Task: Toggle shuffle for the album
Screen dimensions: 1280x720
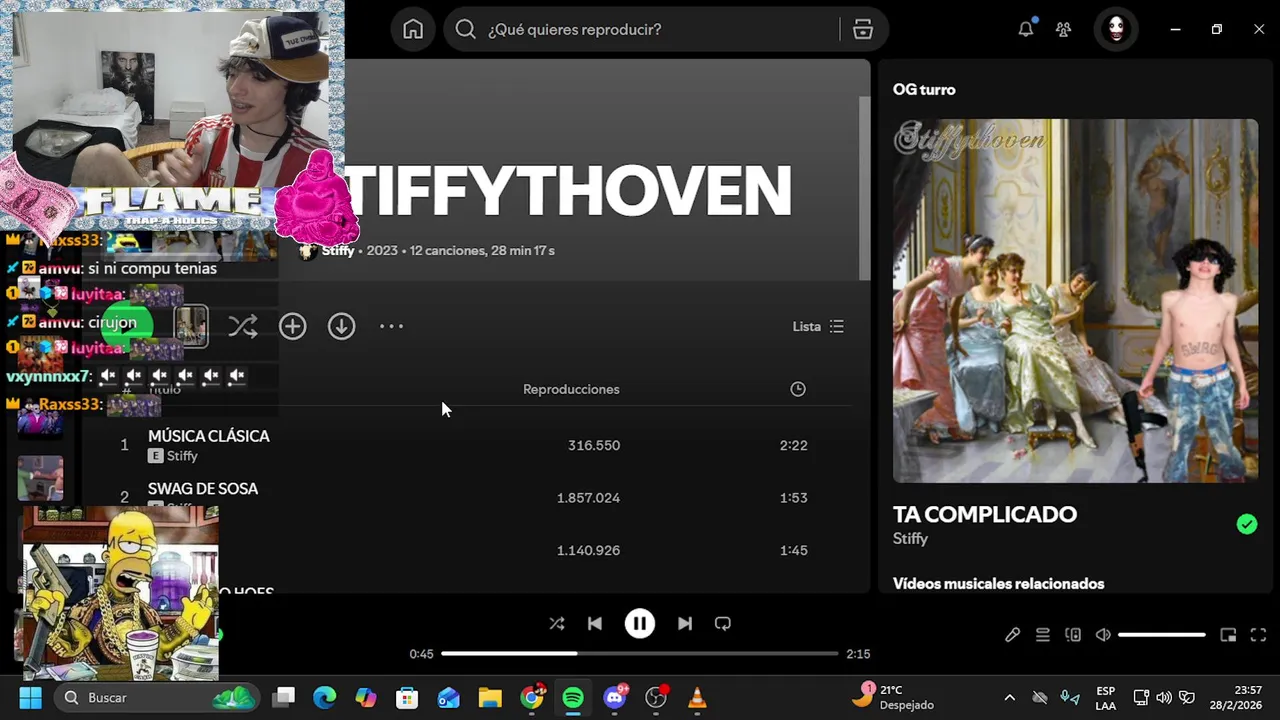Action: point(242,326)
